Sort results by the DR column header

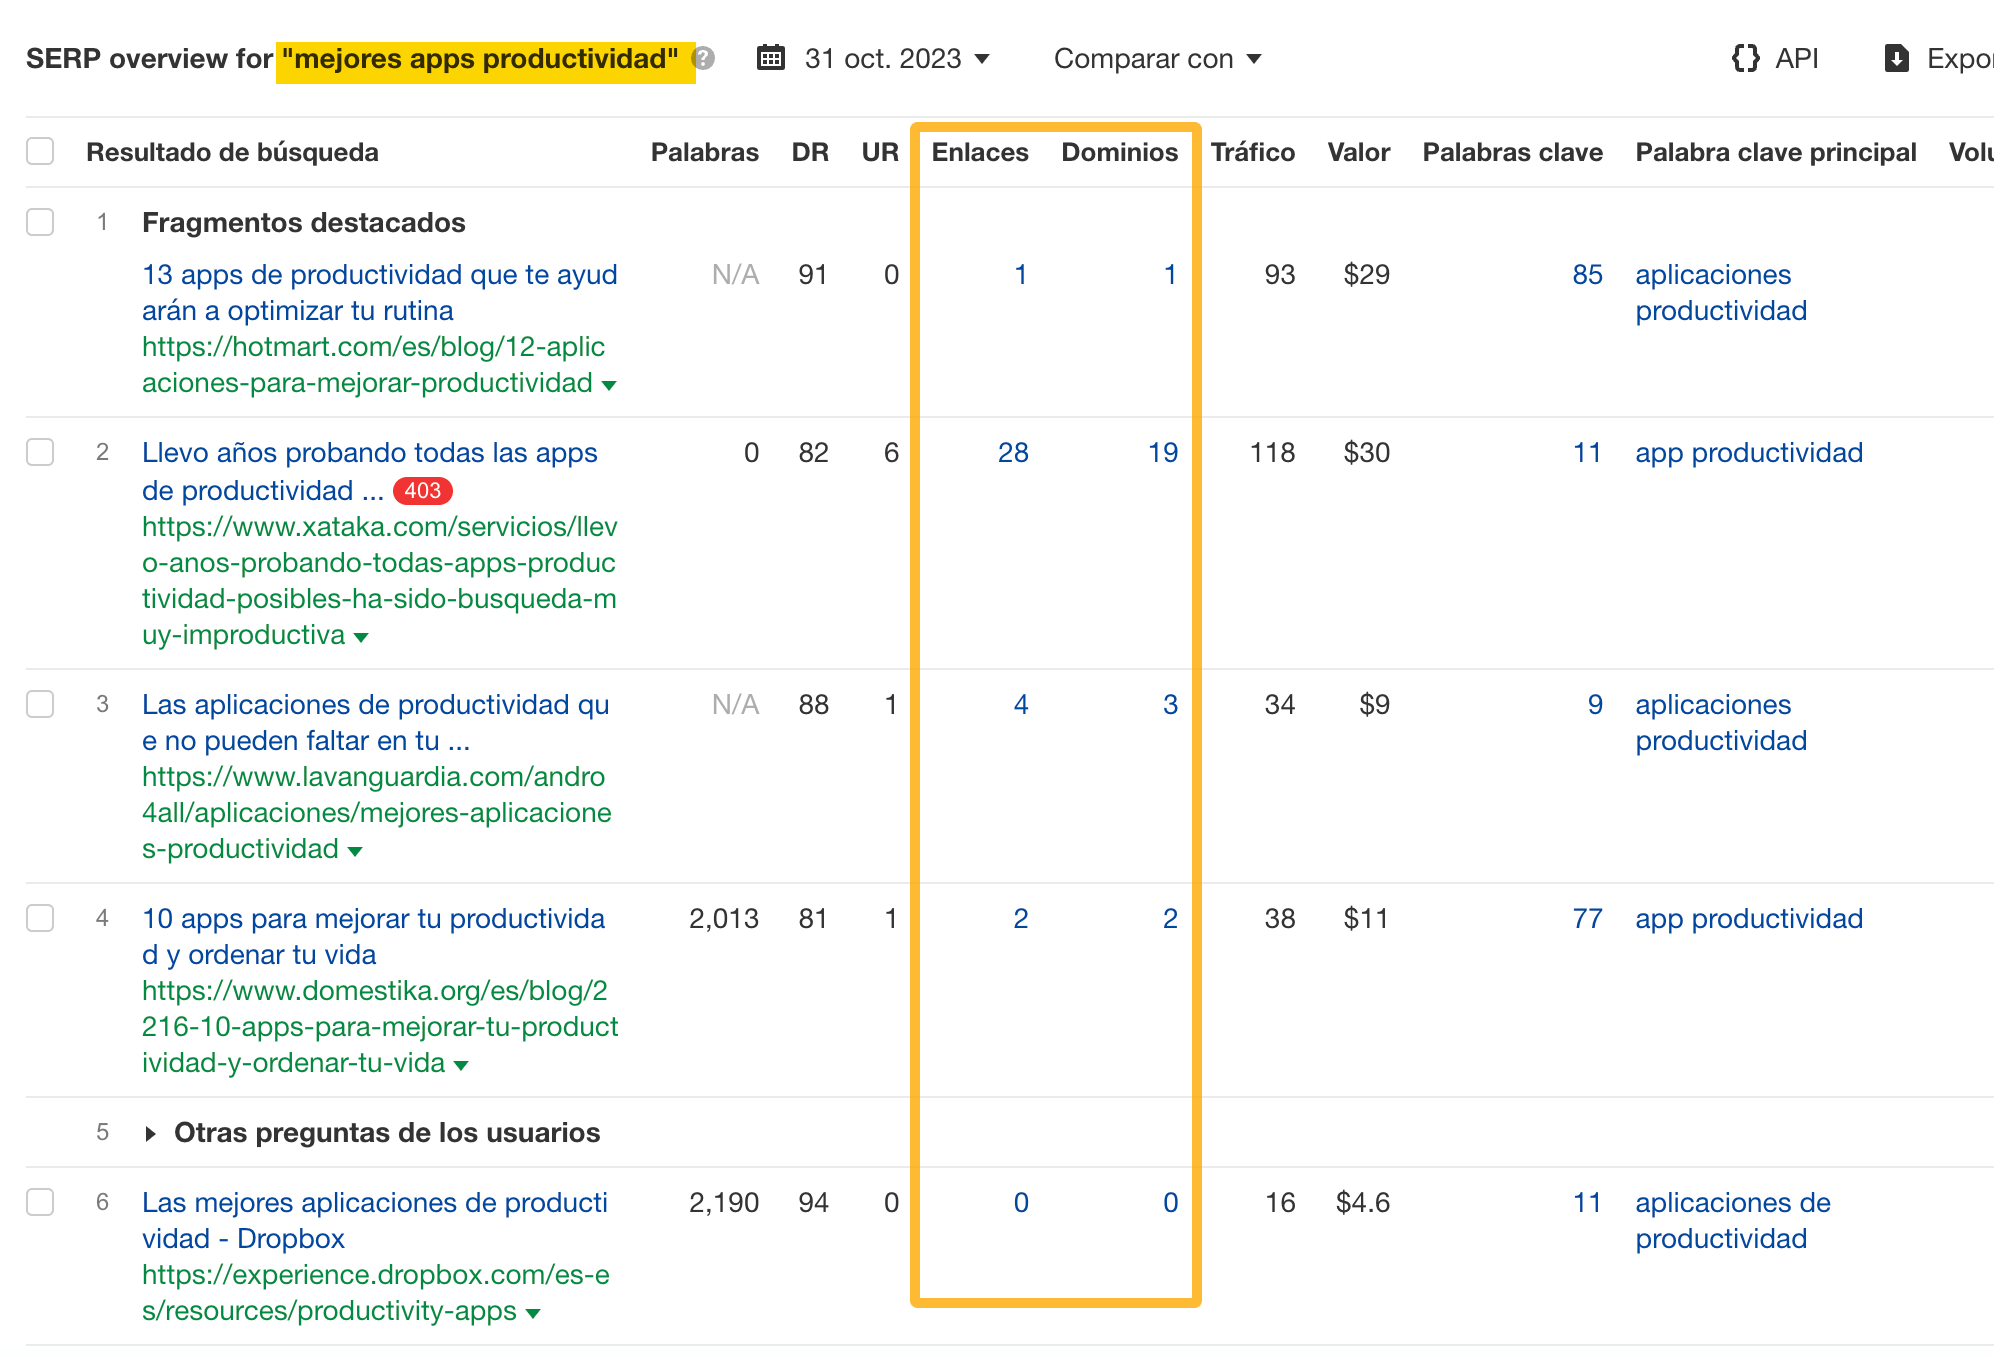click(811, 151)
